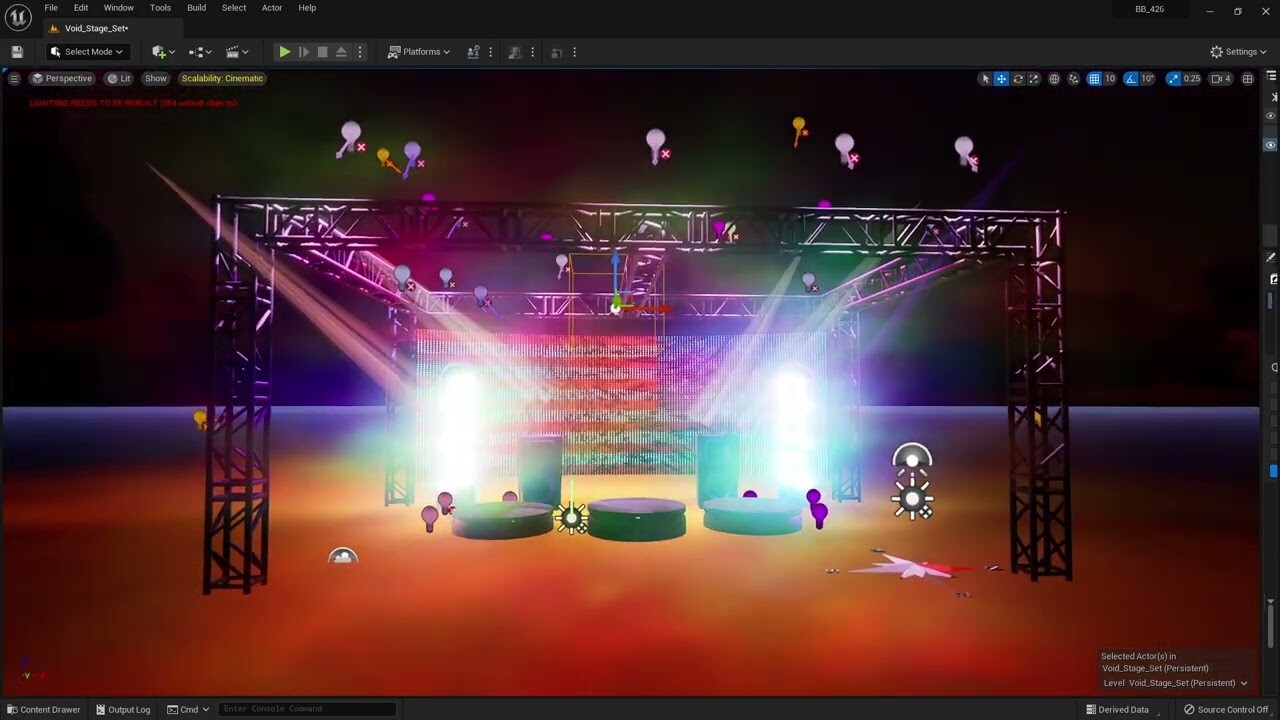Open the rotation snap 10° value menu
Image resolution: width=1280 pixels, height=720 pixels.
pyautogui.click(x=1148, y=79)
